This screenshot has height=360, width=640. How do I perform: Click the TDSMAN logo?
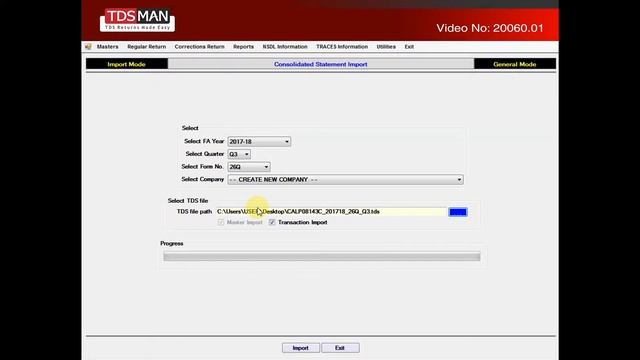click(x=137, y=20)
